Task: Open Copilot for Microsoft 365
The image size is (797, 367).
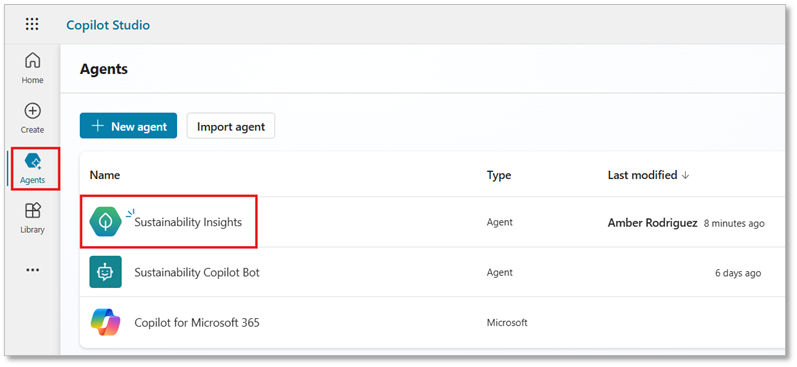Action: tap(197, 322)
